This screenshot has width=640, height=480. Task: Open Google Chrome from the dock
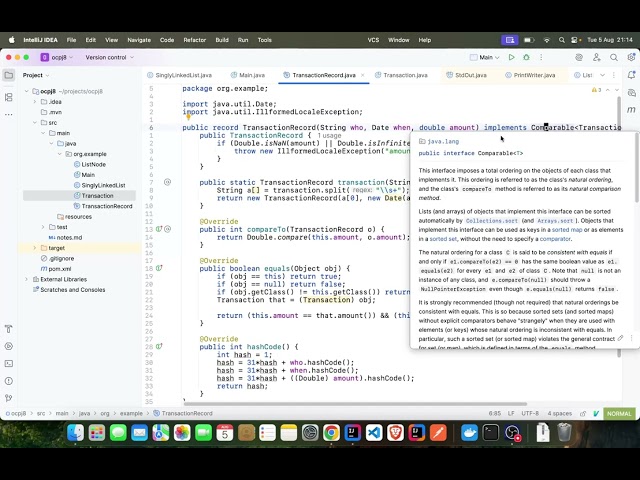coord(331,433)
